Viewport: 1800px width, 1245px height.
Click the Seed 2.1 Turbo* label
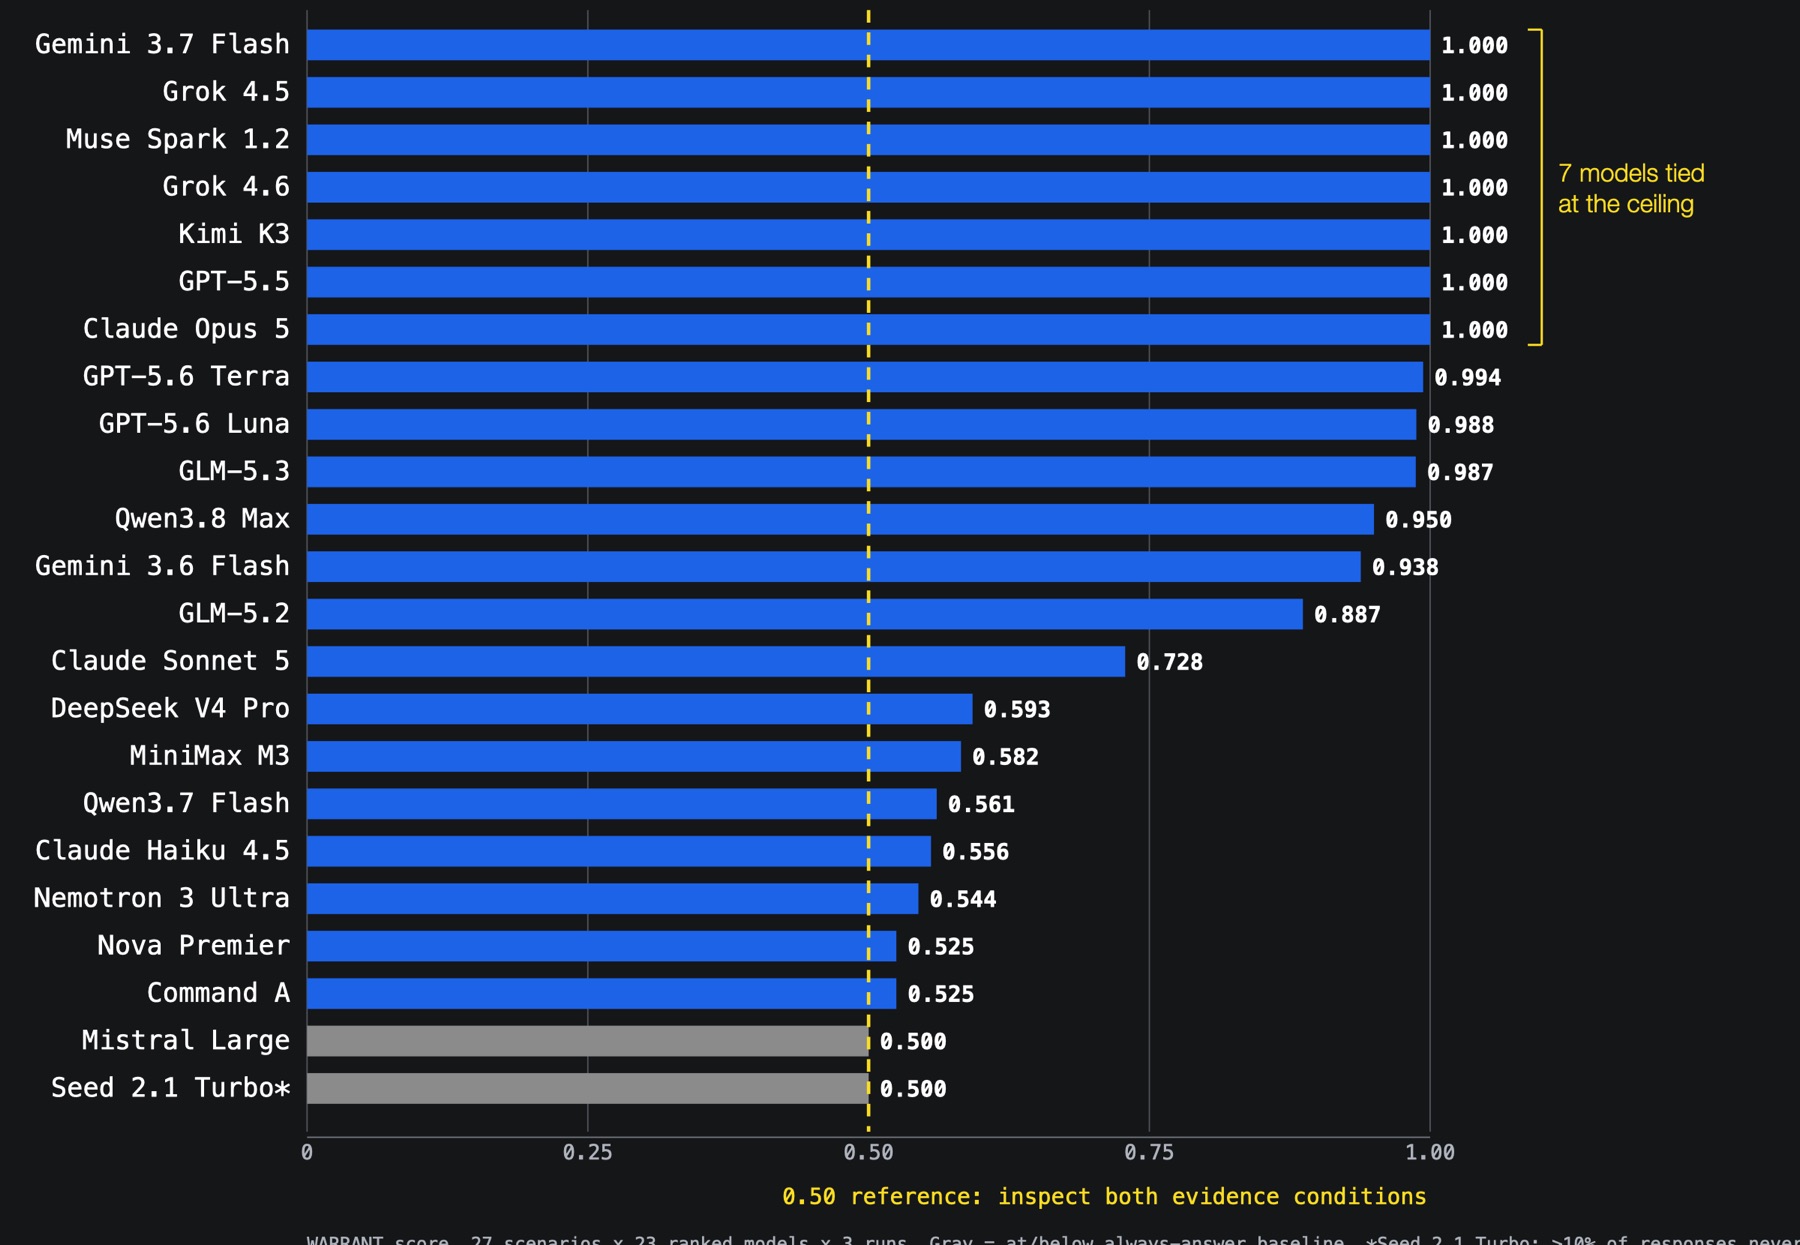[x=171, y=1088]
